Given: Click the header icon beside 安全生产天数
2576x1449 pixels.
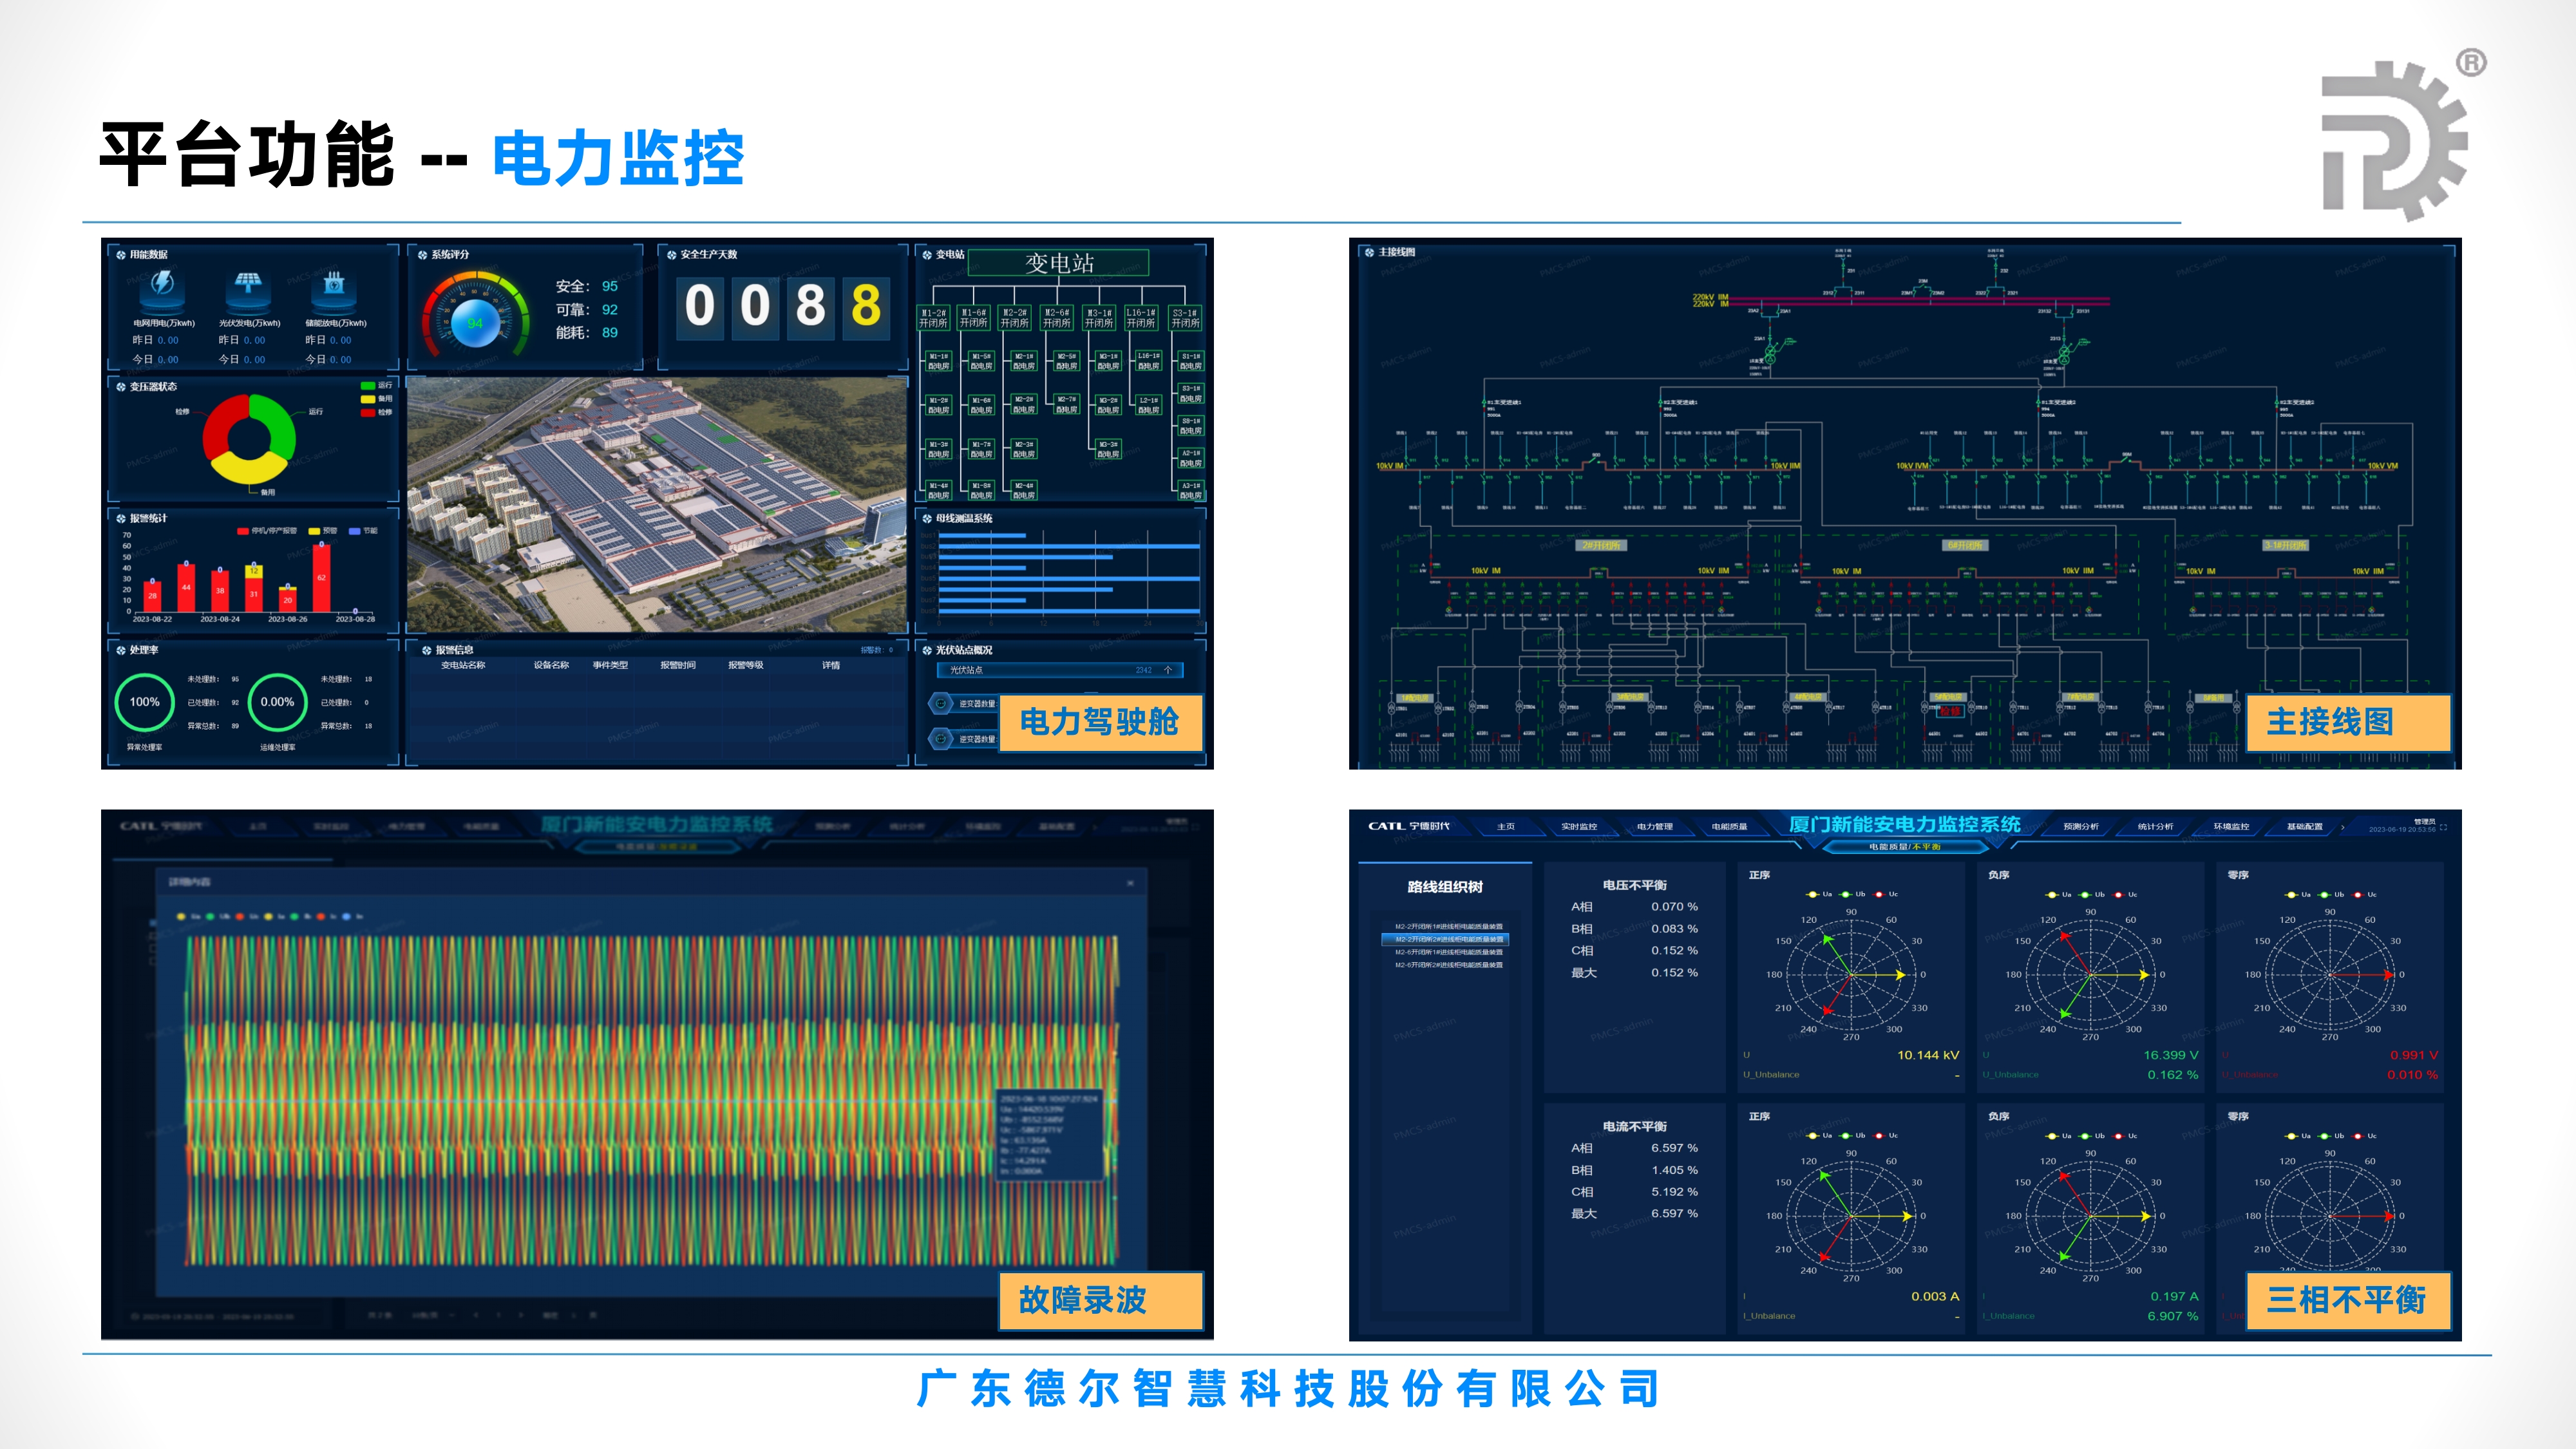Looking at the screenshot, I should coord(672,255).
